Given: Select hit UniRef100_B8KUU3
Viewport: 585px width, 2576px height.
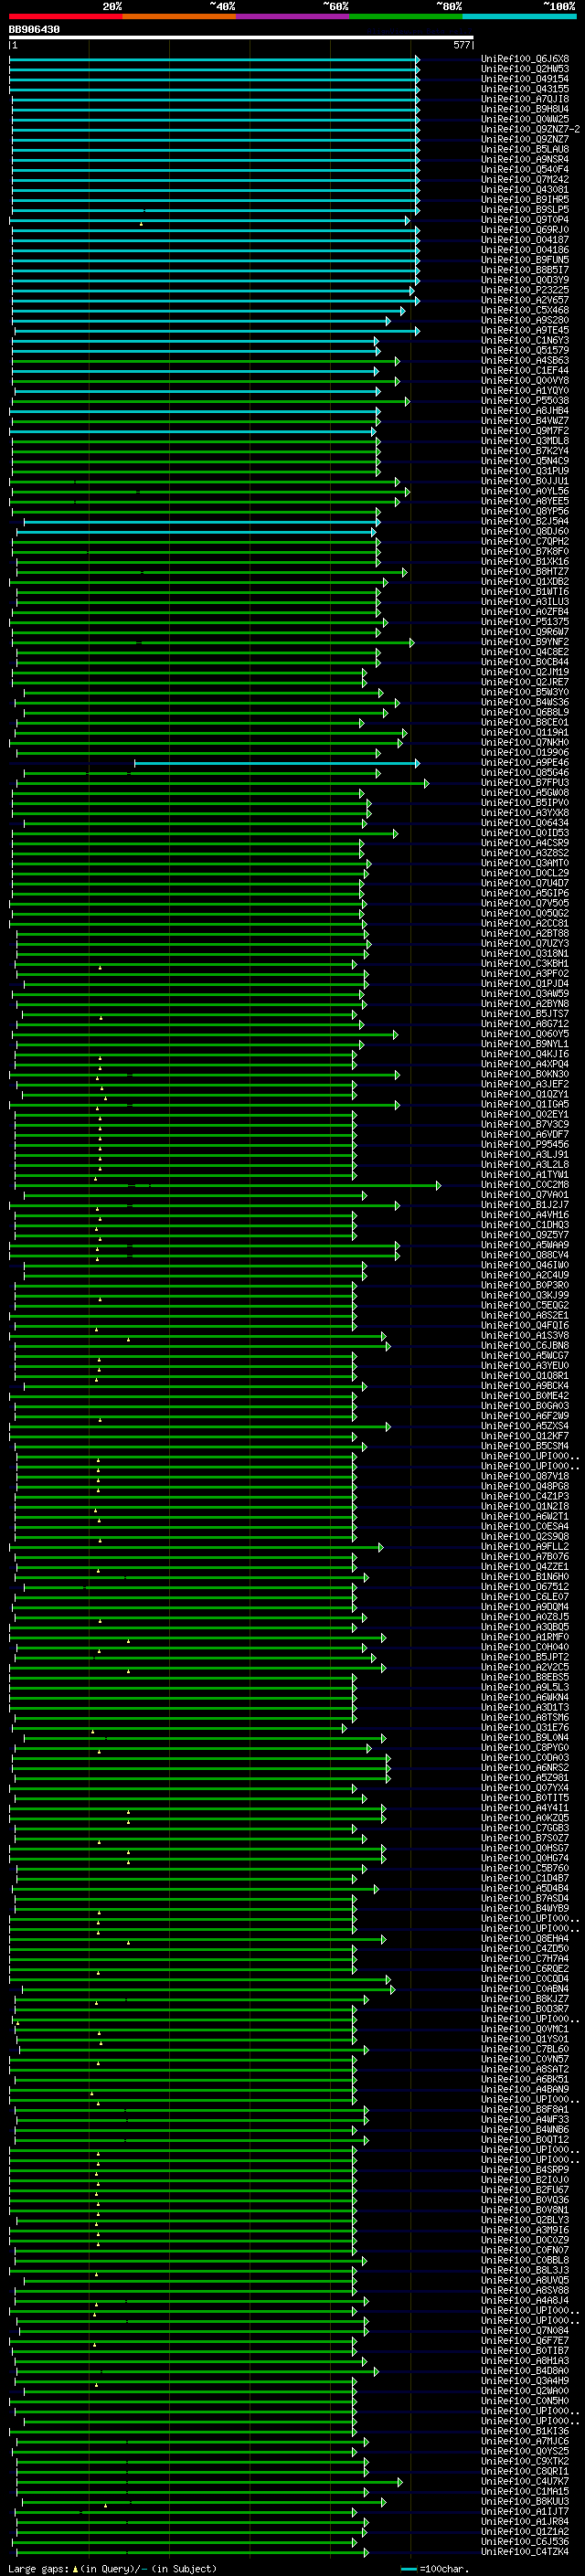Looking at the screenshot, I should [x=525, y=2501].
